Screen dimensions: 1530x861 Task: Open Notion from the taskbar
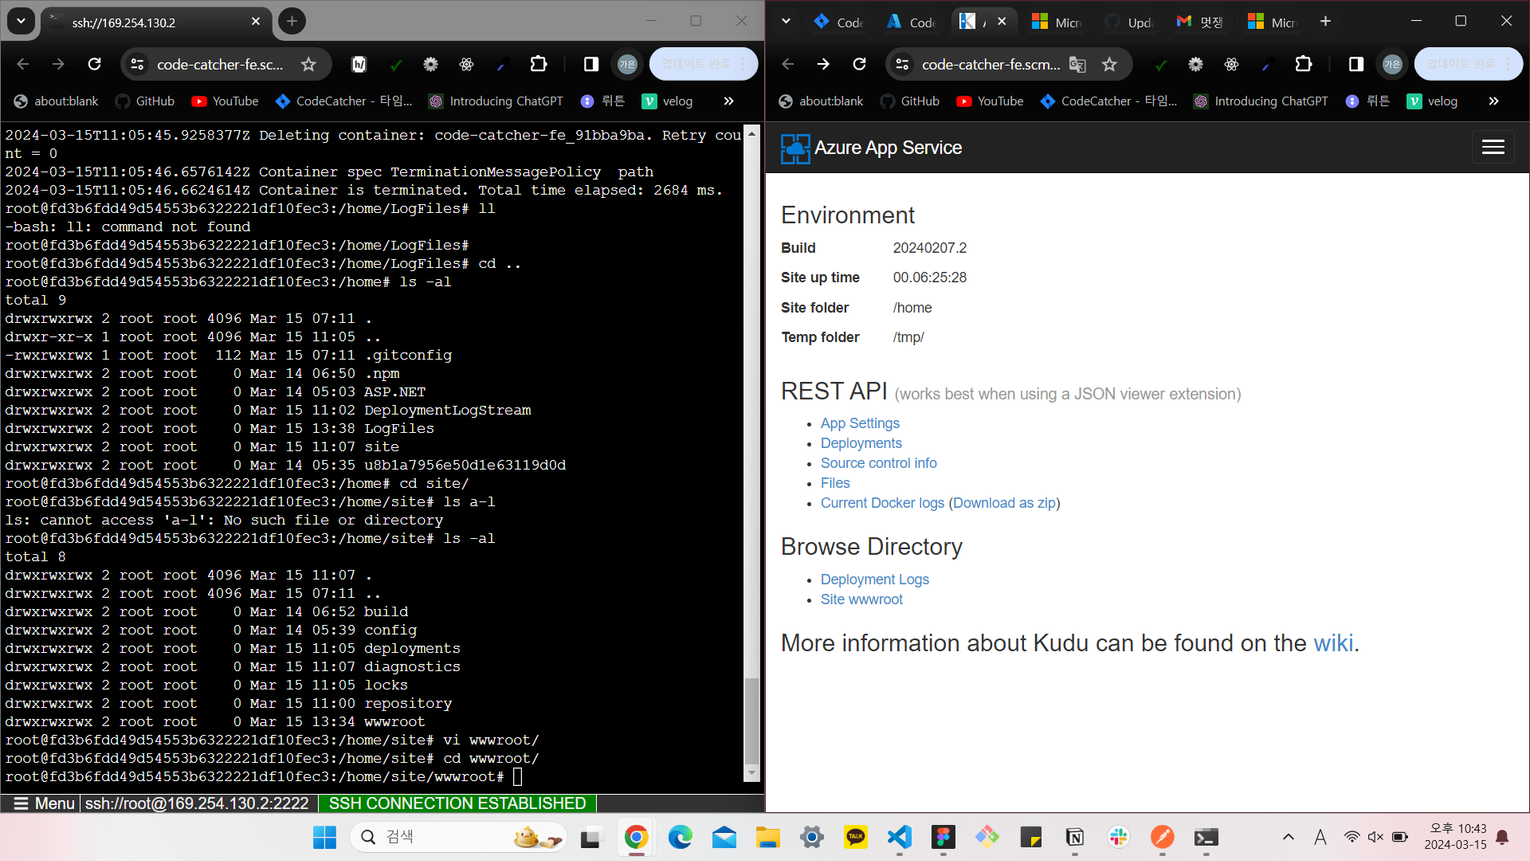tap(1075, 837)
